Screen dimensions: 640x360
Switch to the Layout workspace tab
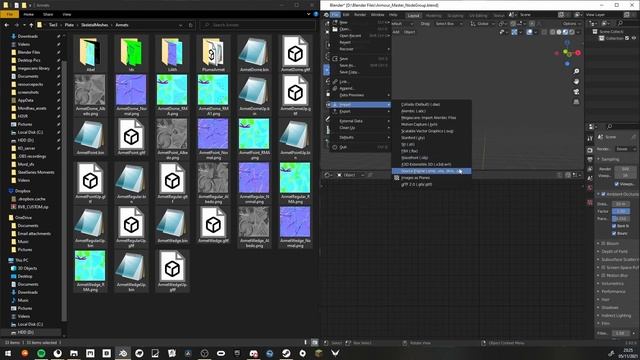point(413,16)
